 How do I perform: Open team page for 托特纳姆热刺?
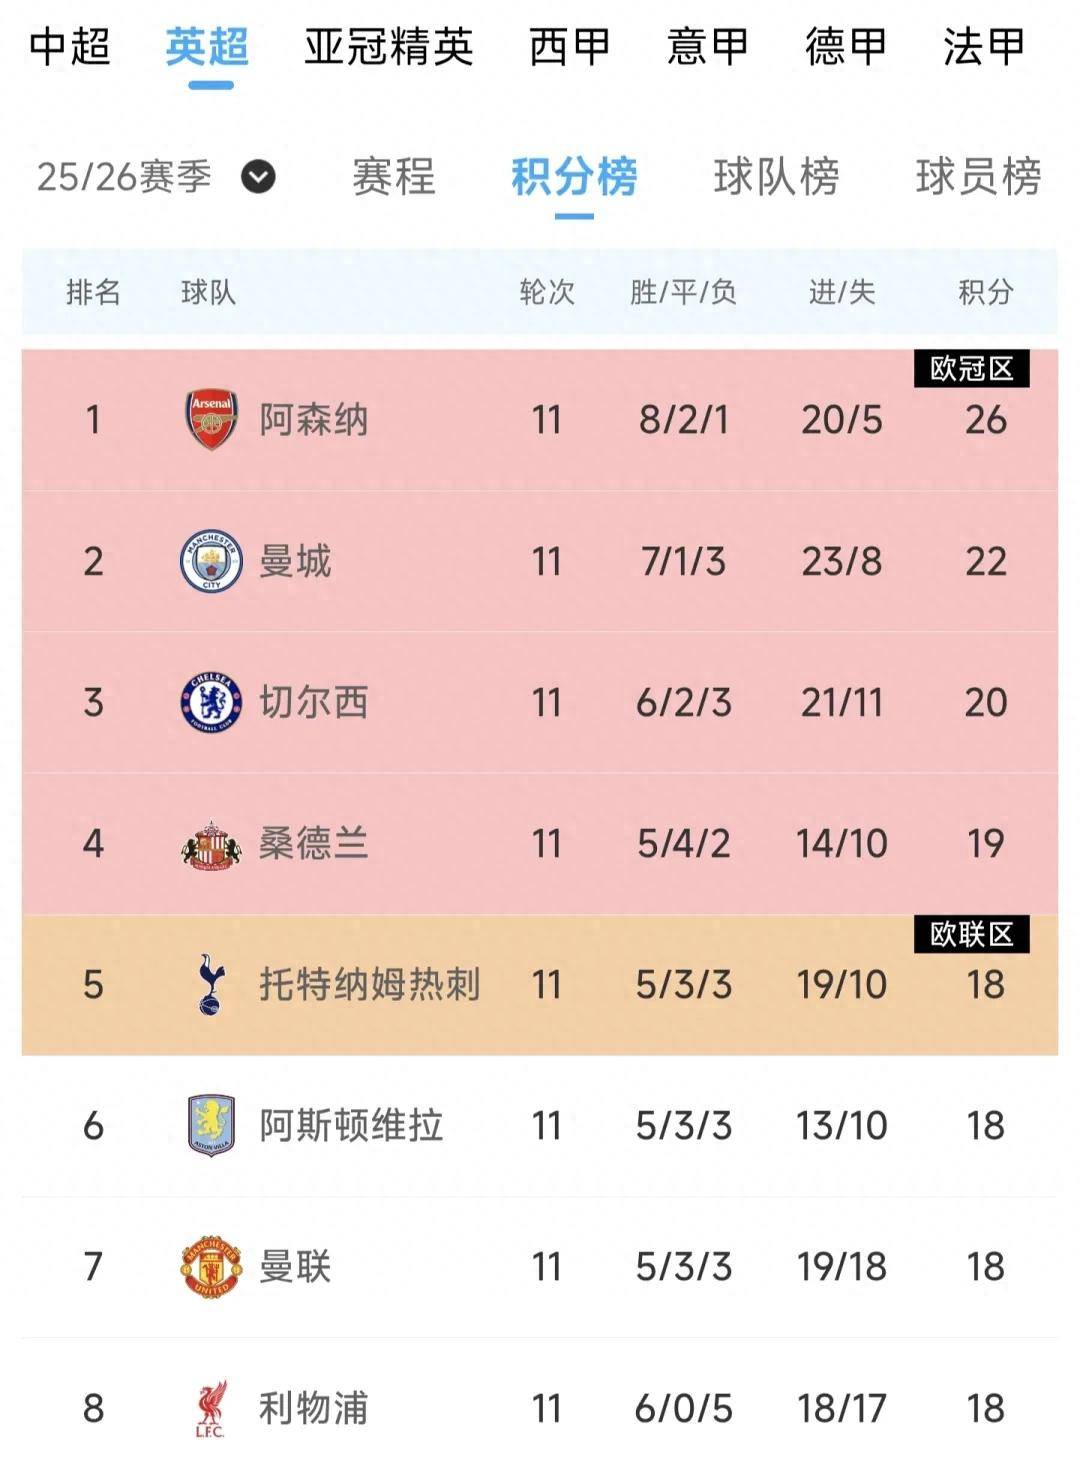pyautogui.click(x=370, y=985)
